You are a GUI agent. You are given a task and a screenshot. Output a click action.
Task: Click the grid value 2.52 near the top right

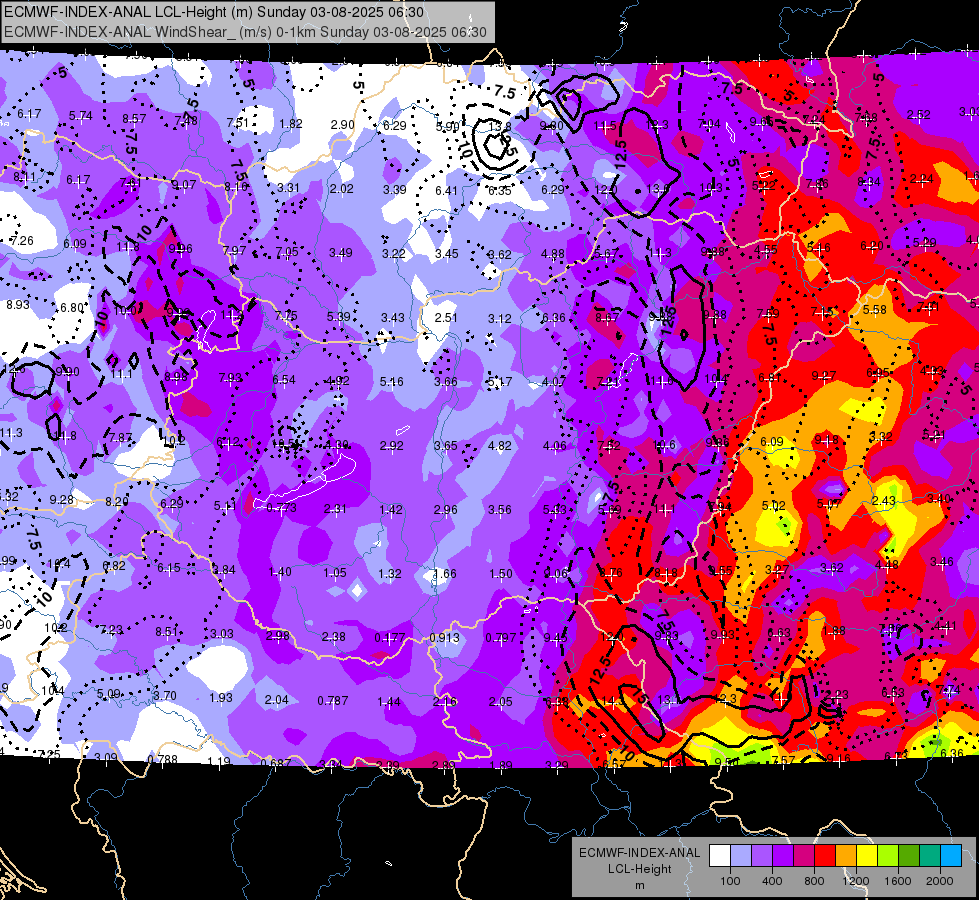918,115
